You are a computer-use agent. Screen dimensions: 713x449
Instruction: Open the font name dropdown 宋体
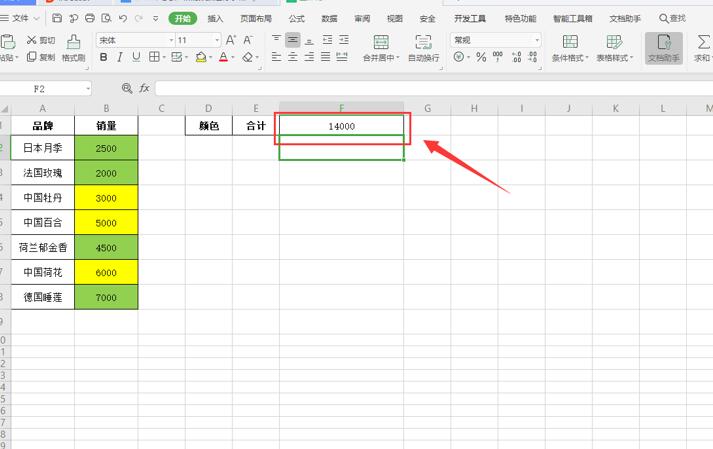click(x=171, y=40)
